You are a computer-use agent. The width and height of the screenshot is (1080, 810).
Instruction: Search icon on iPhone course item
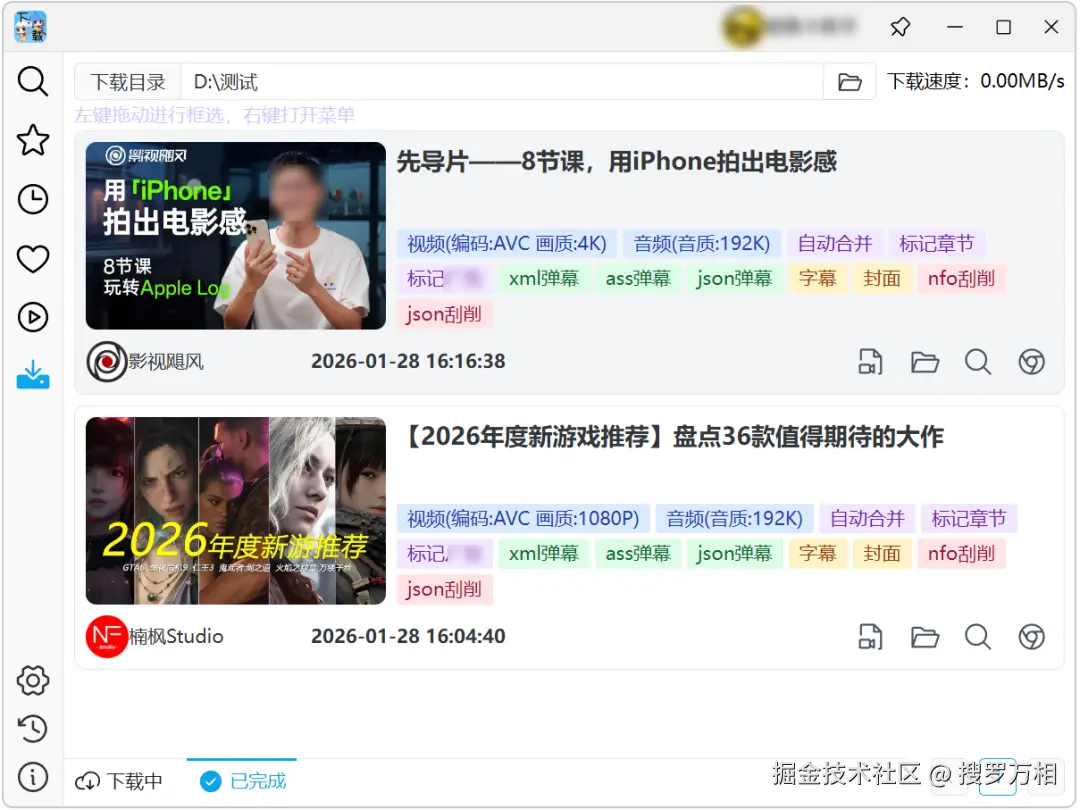977,362
